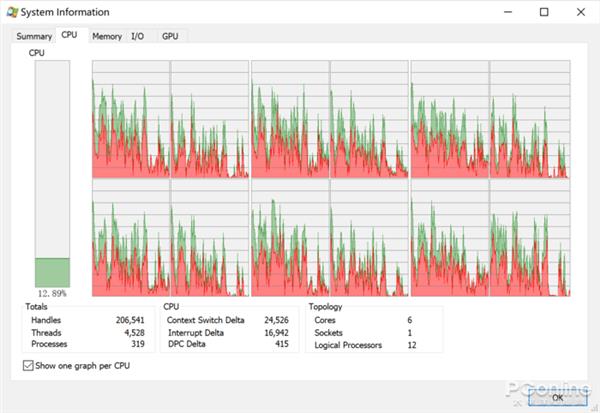Maximize the System Information window

[544, 12]
